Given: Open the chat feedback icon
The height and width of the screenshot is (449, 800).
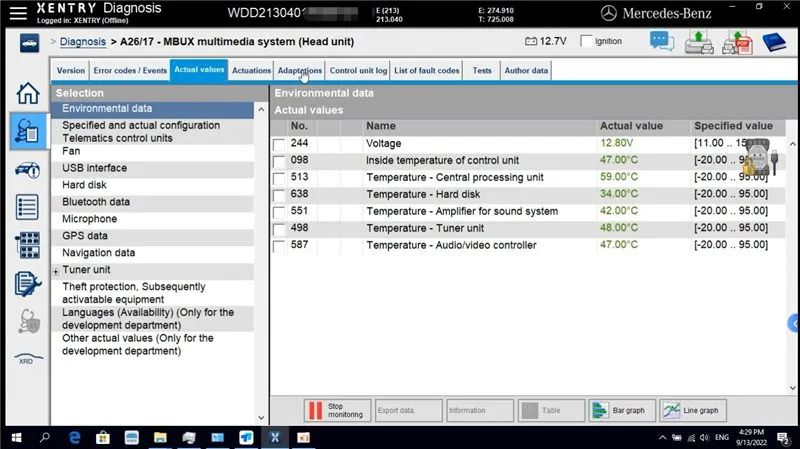Looking at the screenshot, I should point(662,41).
